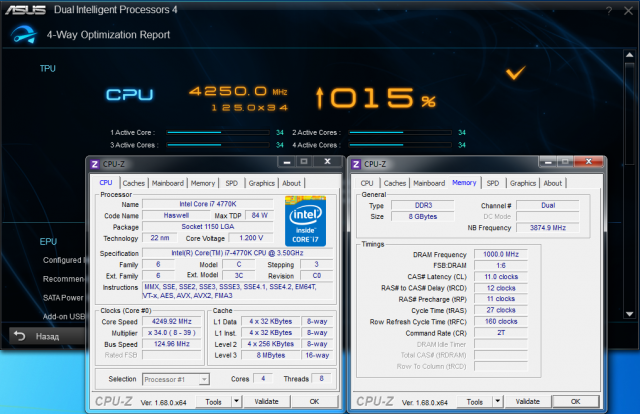This screenshot has height=414, width=640.
Task: Click the Core Voltage value 1.200 V
Action: click(x=251, y=238)
